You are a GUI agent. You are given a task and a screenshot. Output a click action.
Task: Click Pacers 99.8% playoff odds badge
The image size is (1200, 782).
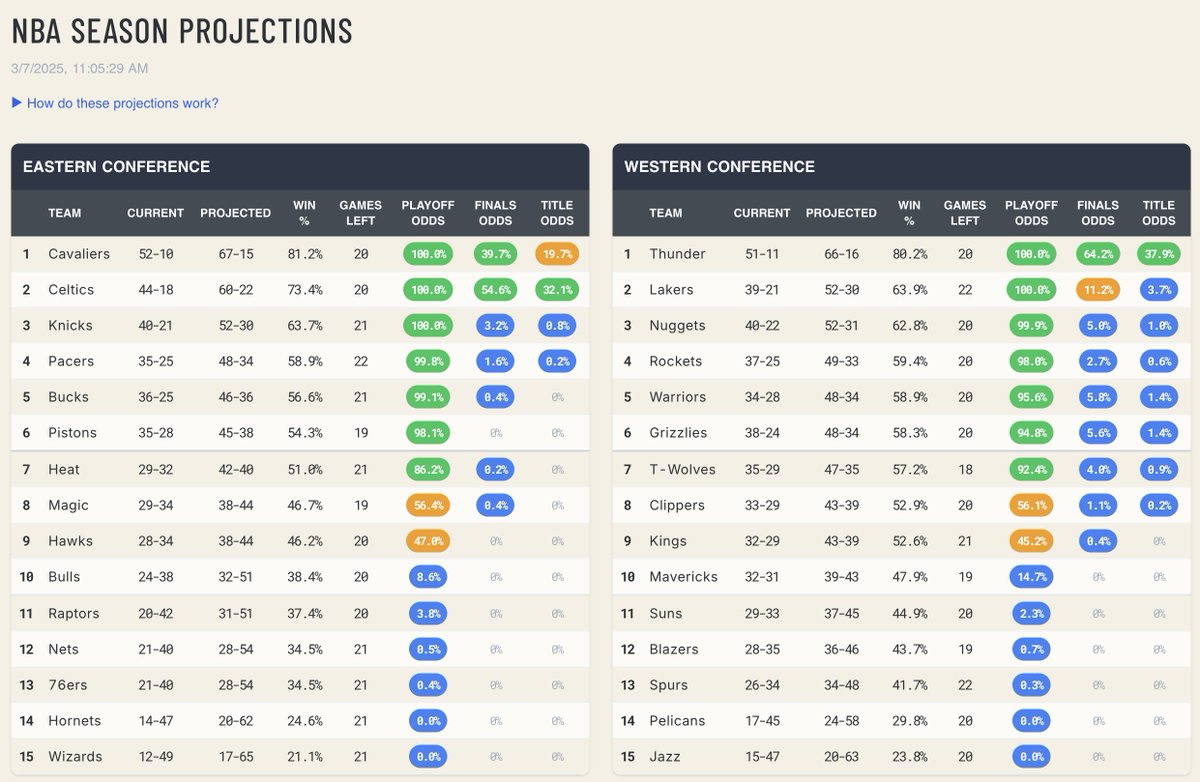click(x=428, y=362)
